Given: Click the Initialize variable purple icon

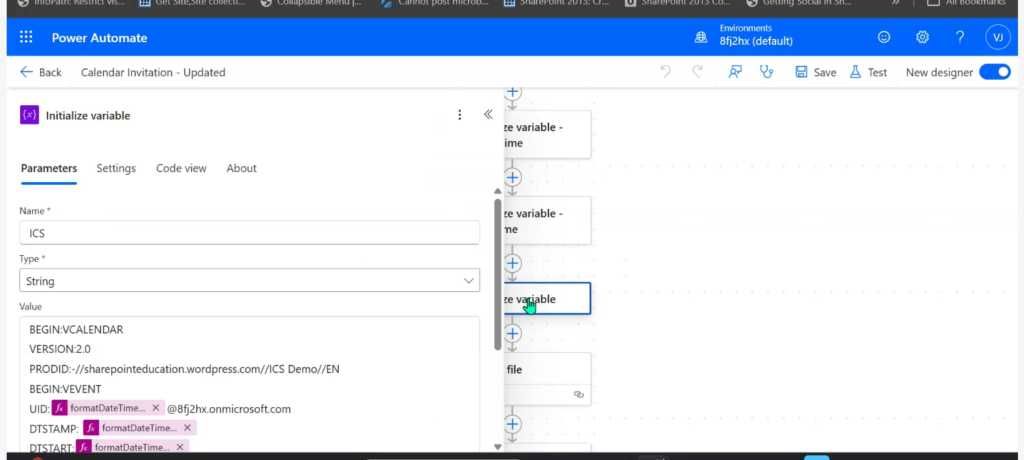Looking at the screenshot, I should tap(29, 115).
